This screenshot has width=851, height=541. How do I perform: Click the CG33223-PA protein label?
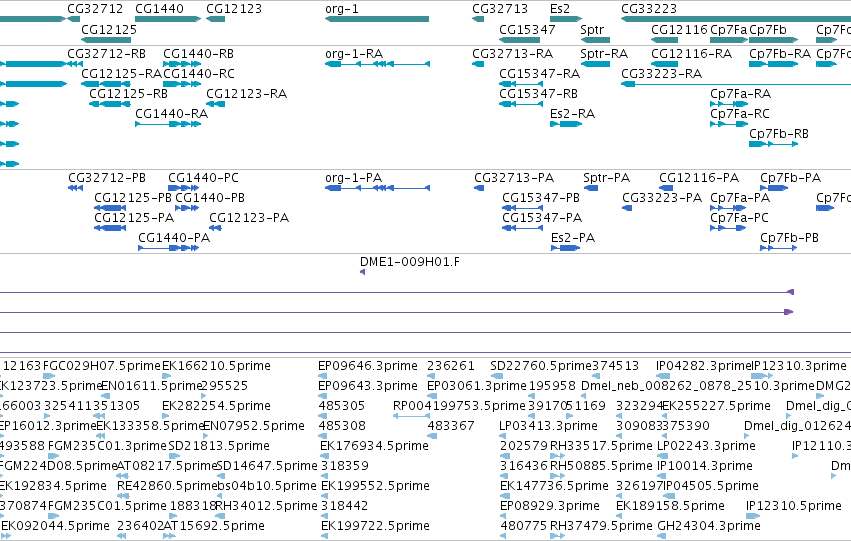click(662, 198)
